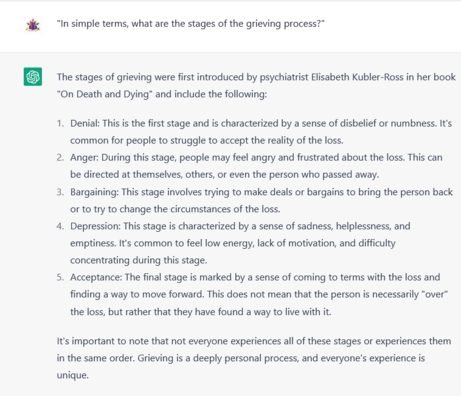The image size is (461, 396).
Task: Click the sentence starting "It's important to note"
Action: [254, 350]
